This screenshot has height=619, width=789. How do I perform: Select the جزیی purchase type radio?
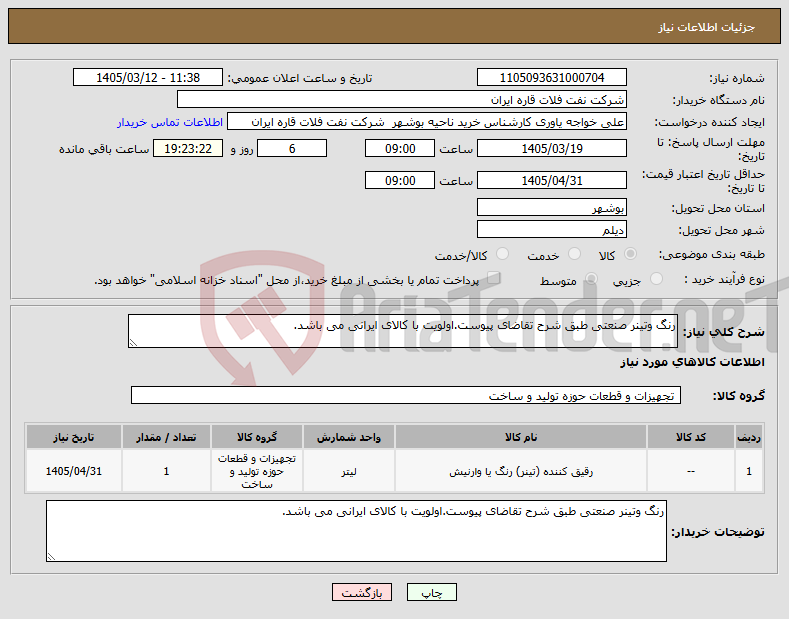(656, 279)
